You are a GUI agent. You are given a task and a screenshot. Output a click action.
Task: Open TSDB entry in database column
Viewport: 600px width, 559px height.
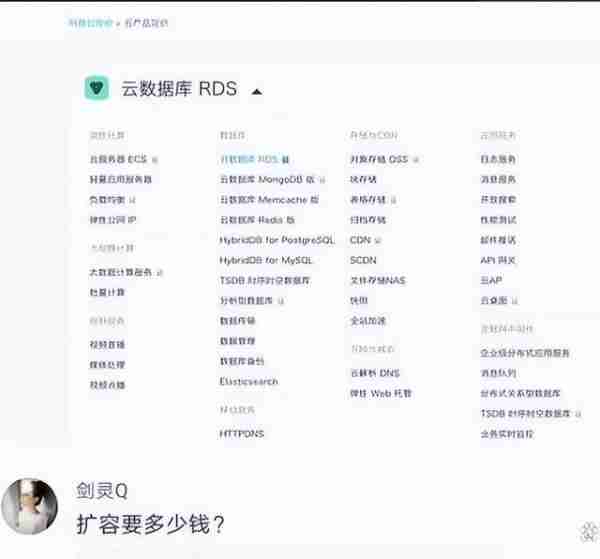[x=265, y=281]
